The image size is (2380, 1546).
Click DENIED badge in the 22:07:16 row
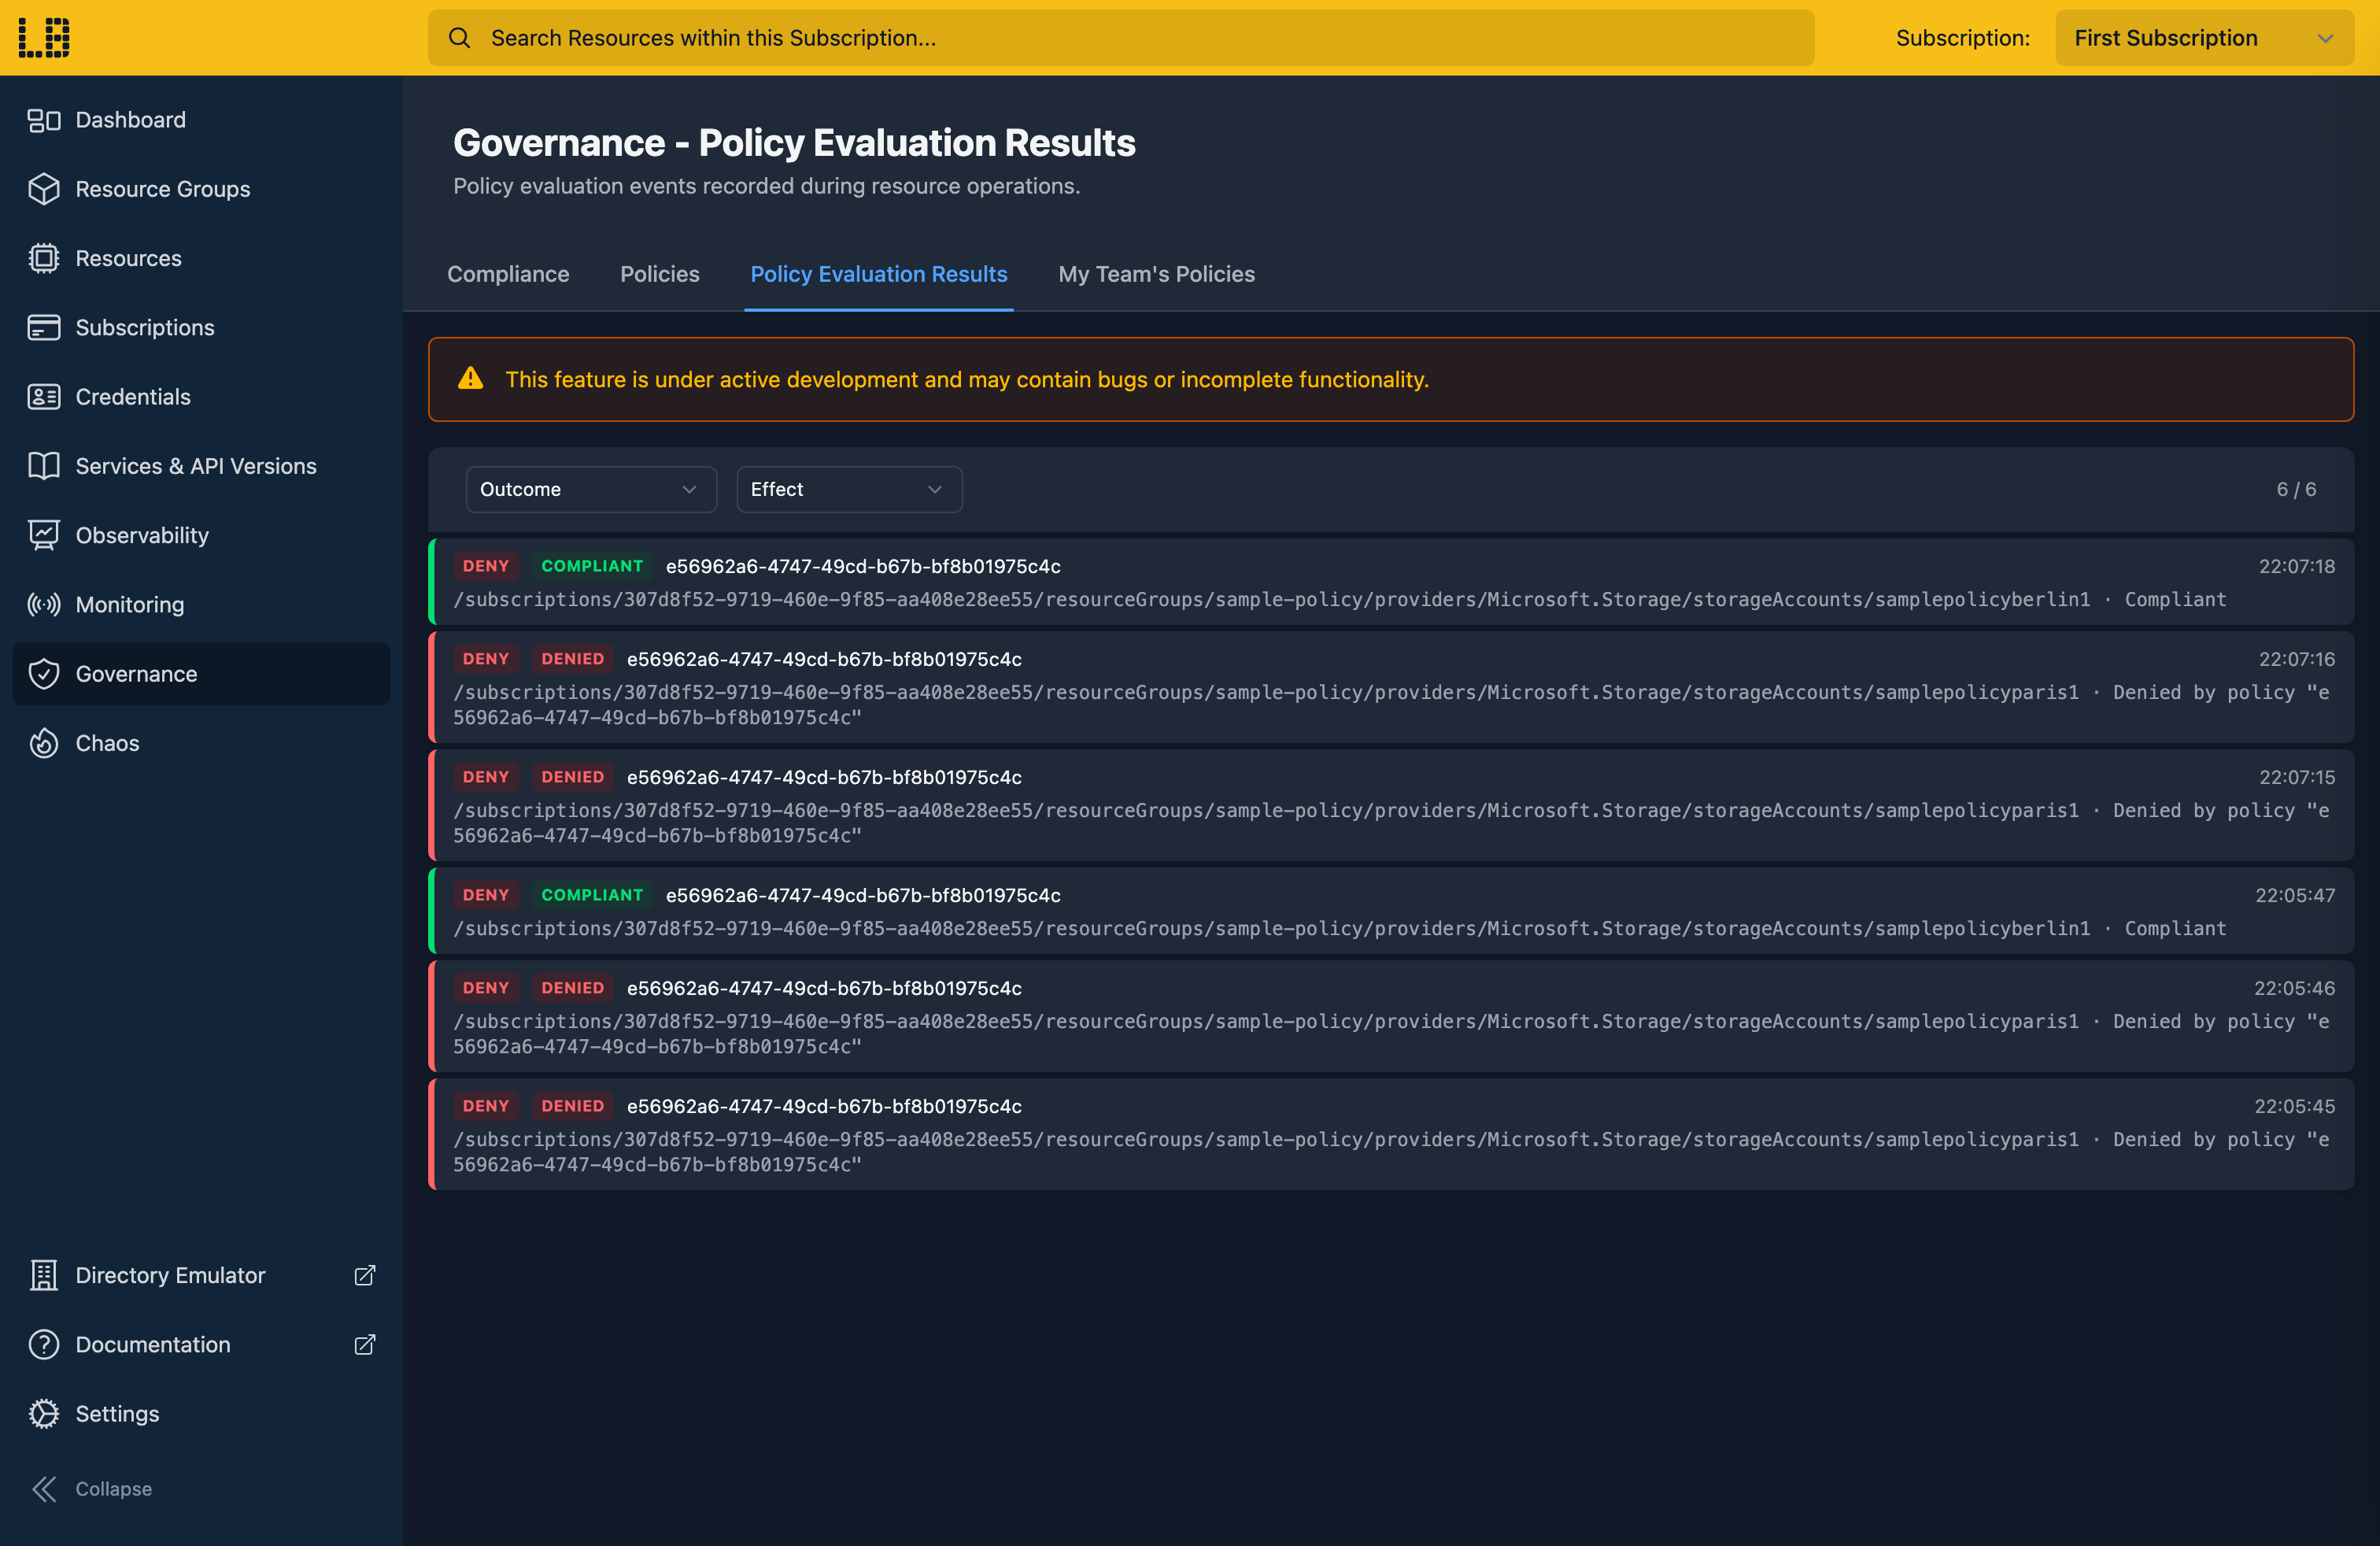click(x=573, y=659)
